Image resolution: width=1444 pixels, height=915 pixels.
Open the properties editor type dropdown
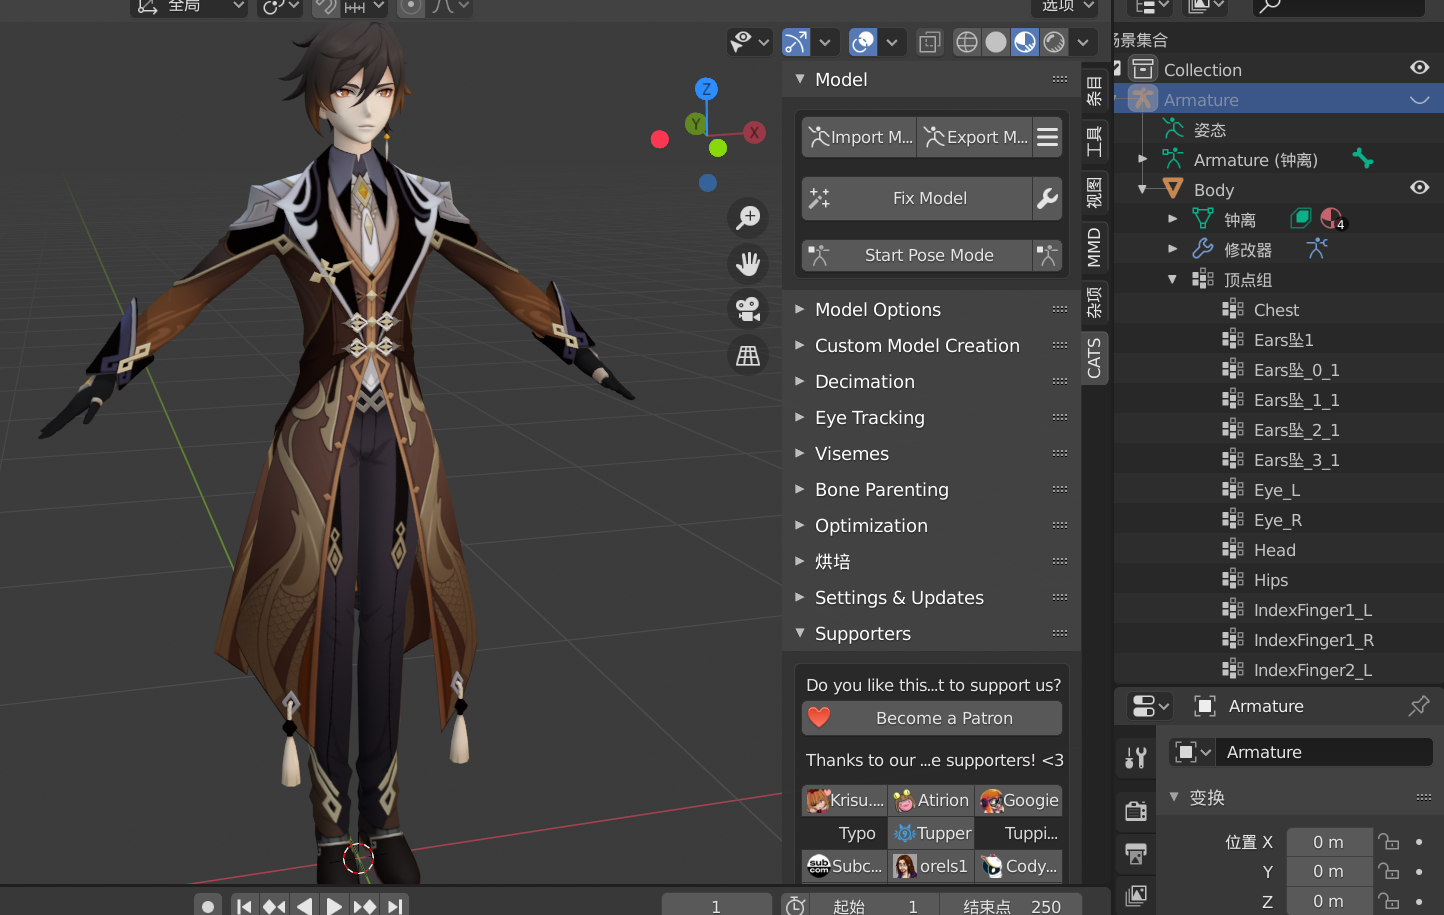coord(1150,706)
